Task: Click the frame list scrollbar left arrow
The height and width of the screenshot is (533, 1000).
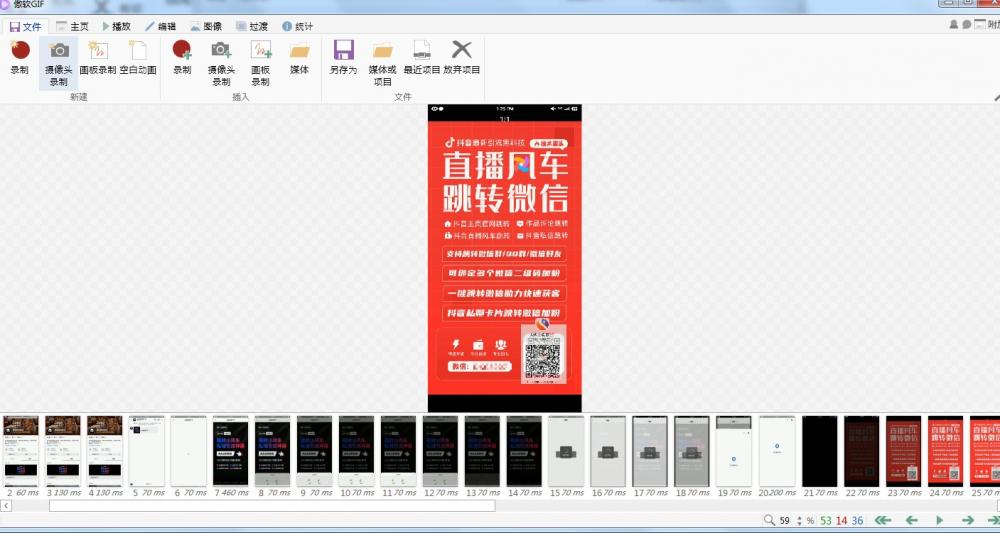Action: tap(6, 506)
